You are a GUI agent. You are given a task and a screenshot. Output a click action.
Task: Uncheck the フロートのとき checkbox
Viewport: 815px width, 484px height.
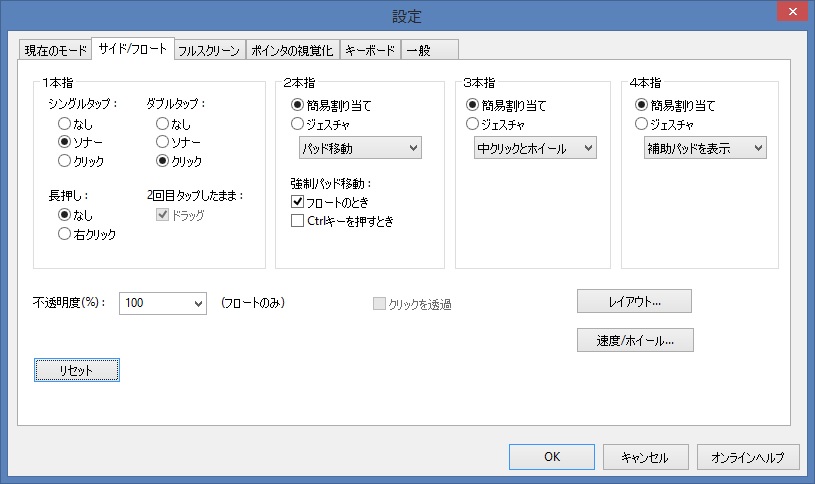pyautogui.click(x=298, y=202)
